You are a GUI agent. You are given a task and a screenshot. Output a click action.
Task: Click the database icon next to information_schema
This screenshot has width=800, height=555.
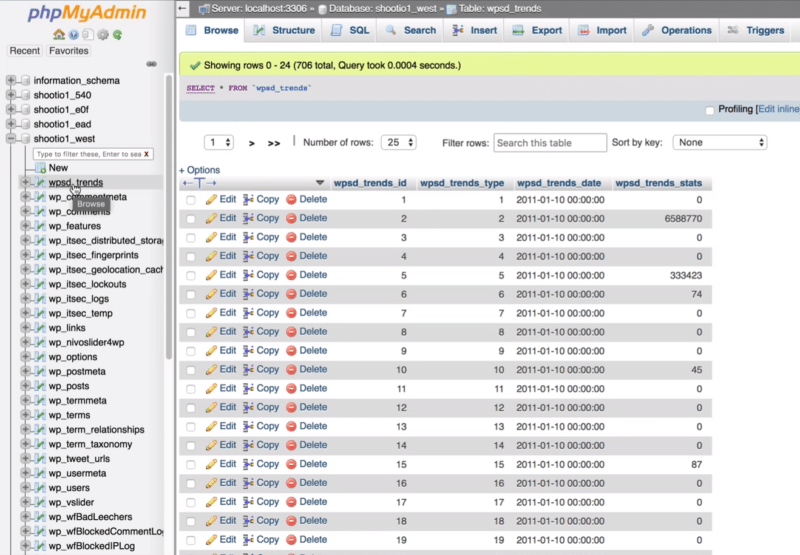click(26, 81)
